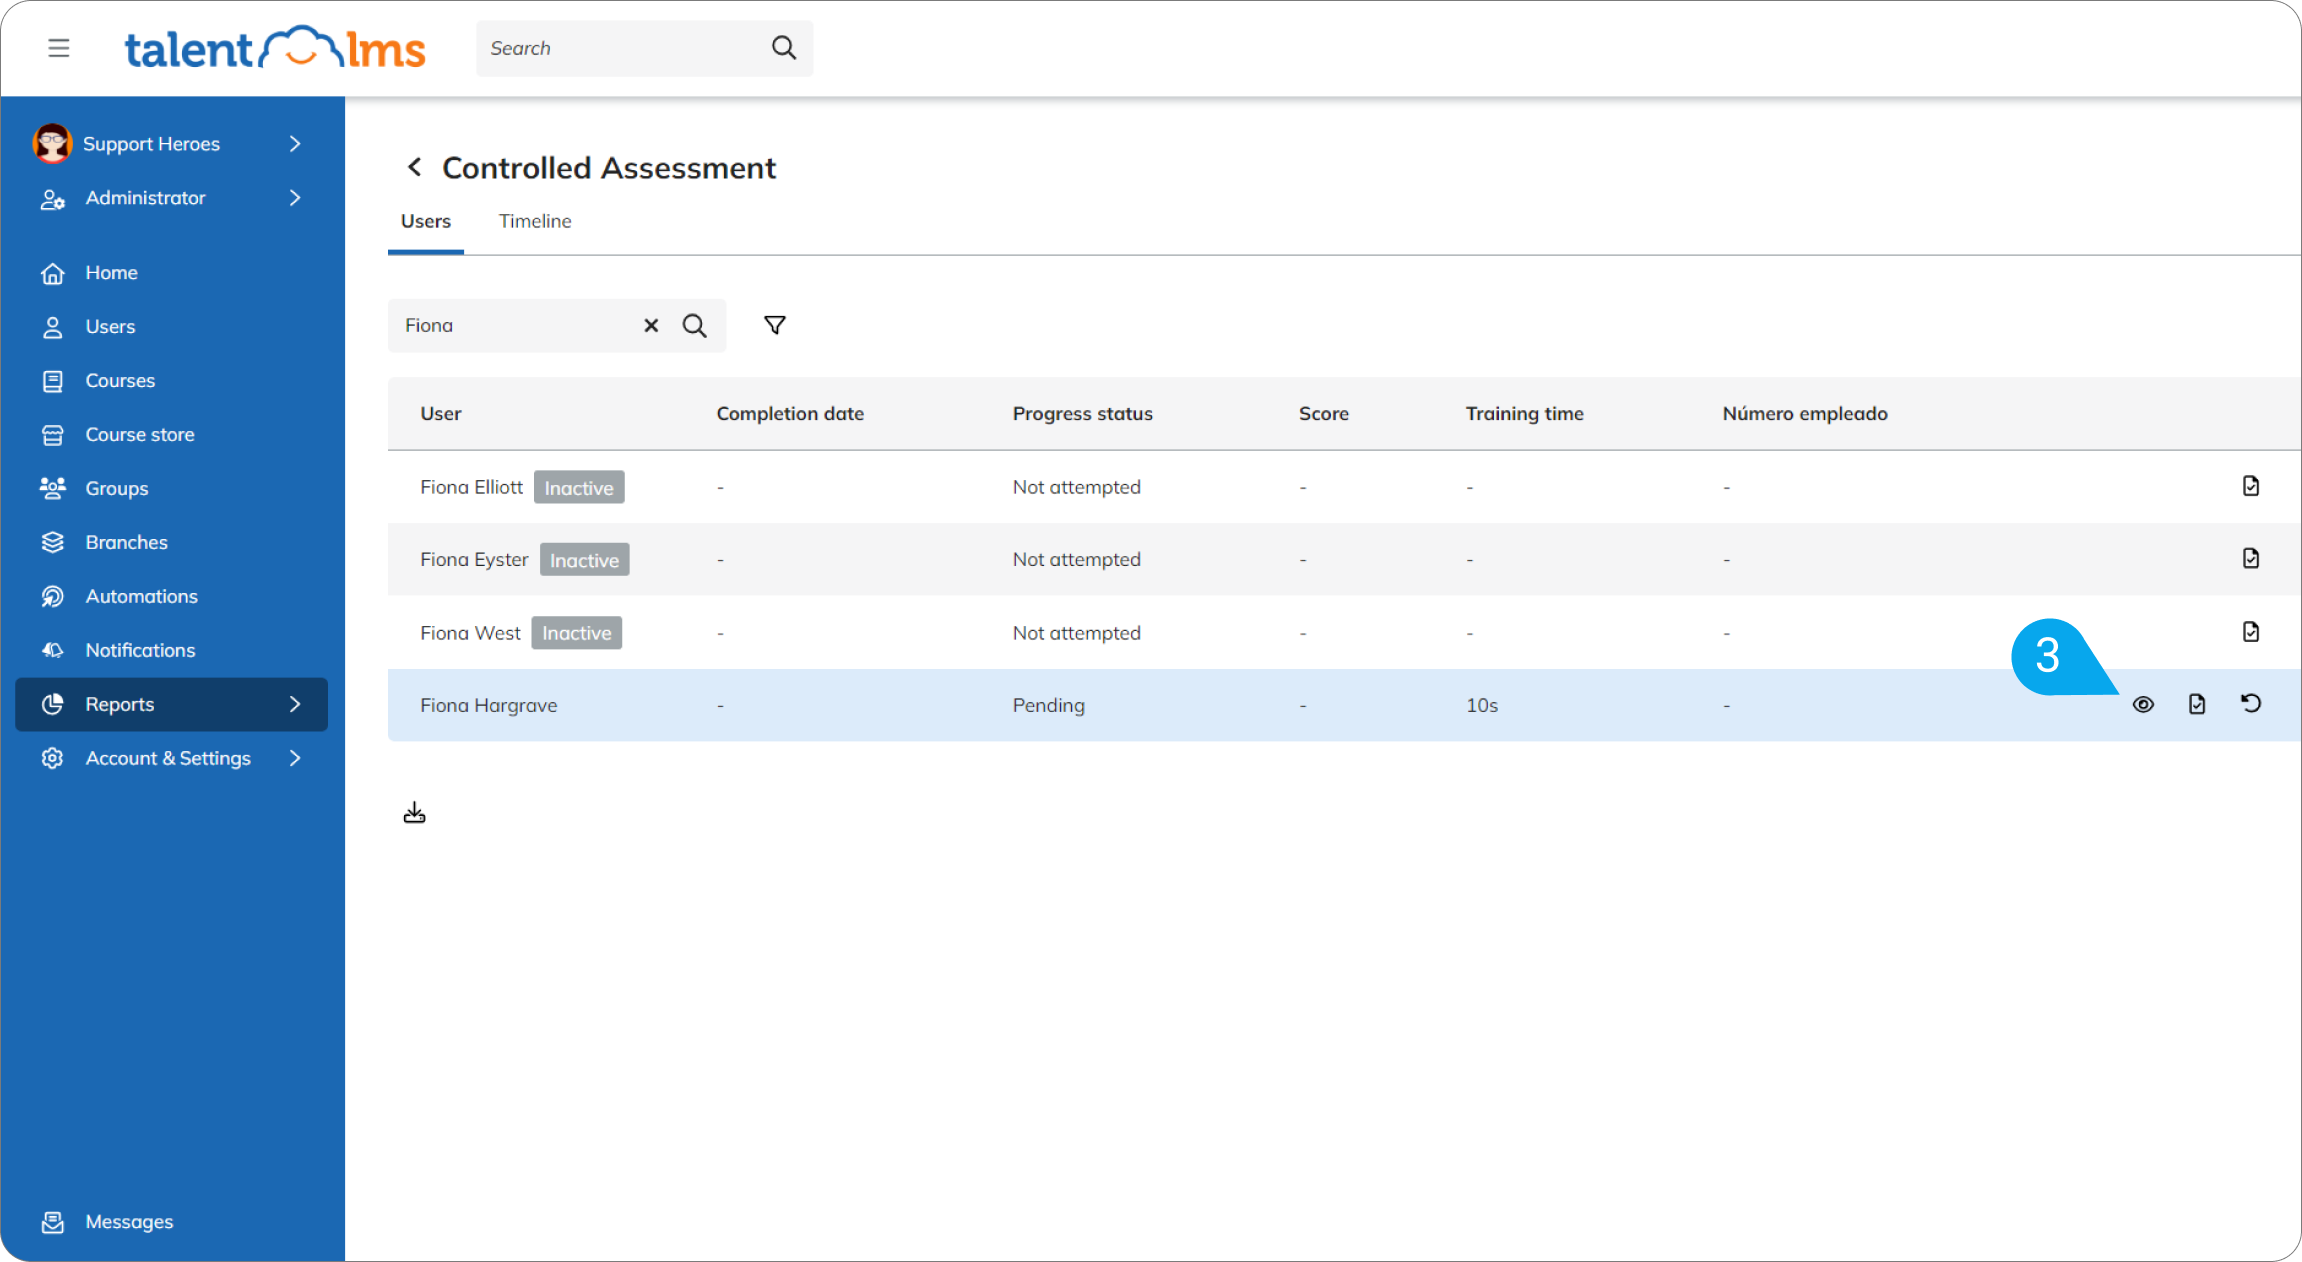Open Fiona Hargrave's user row
This screenshot has width=2302, height=1262.
point(1344,705)
